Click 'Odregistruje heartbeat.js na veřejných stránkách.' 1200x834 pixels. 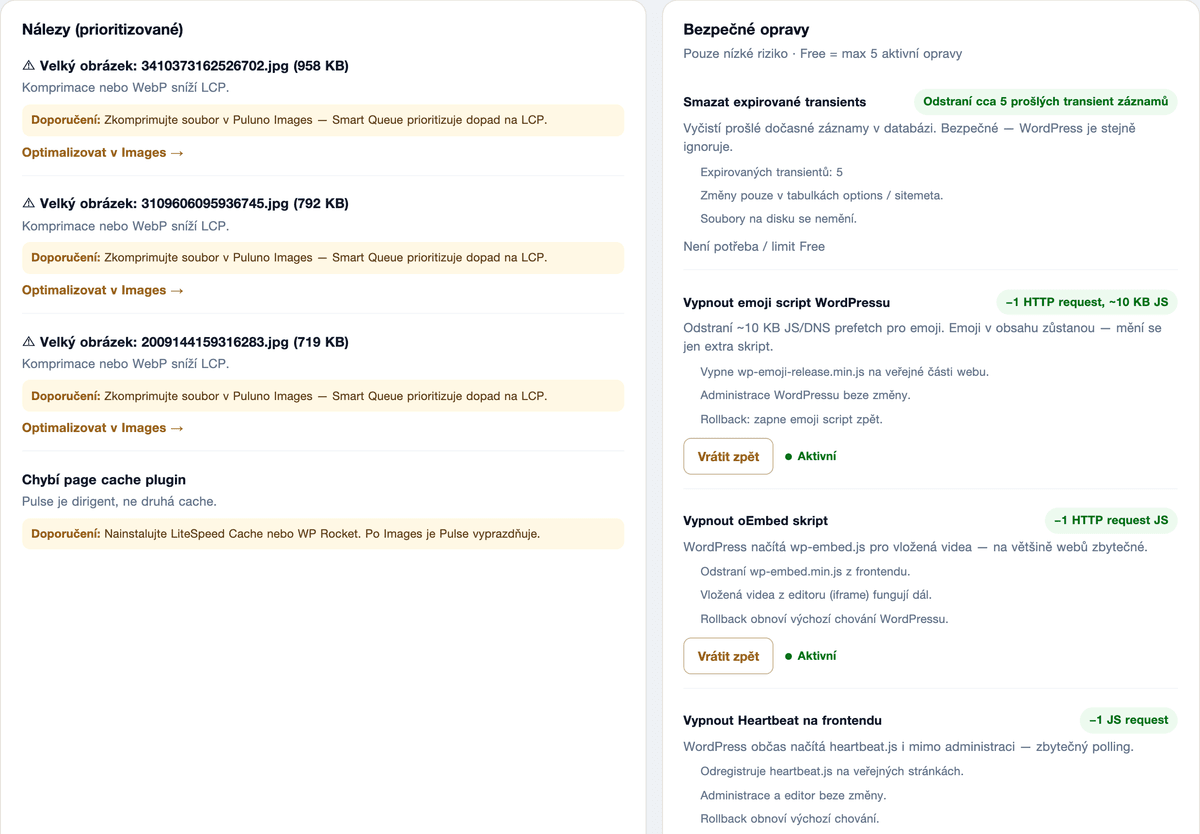(x=832, y=771)
